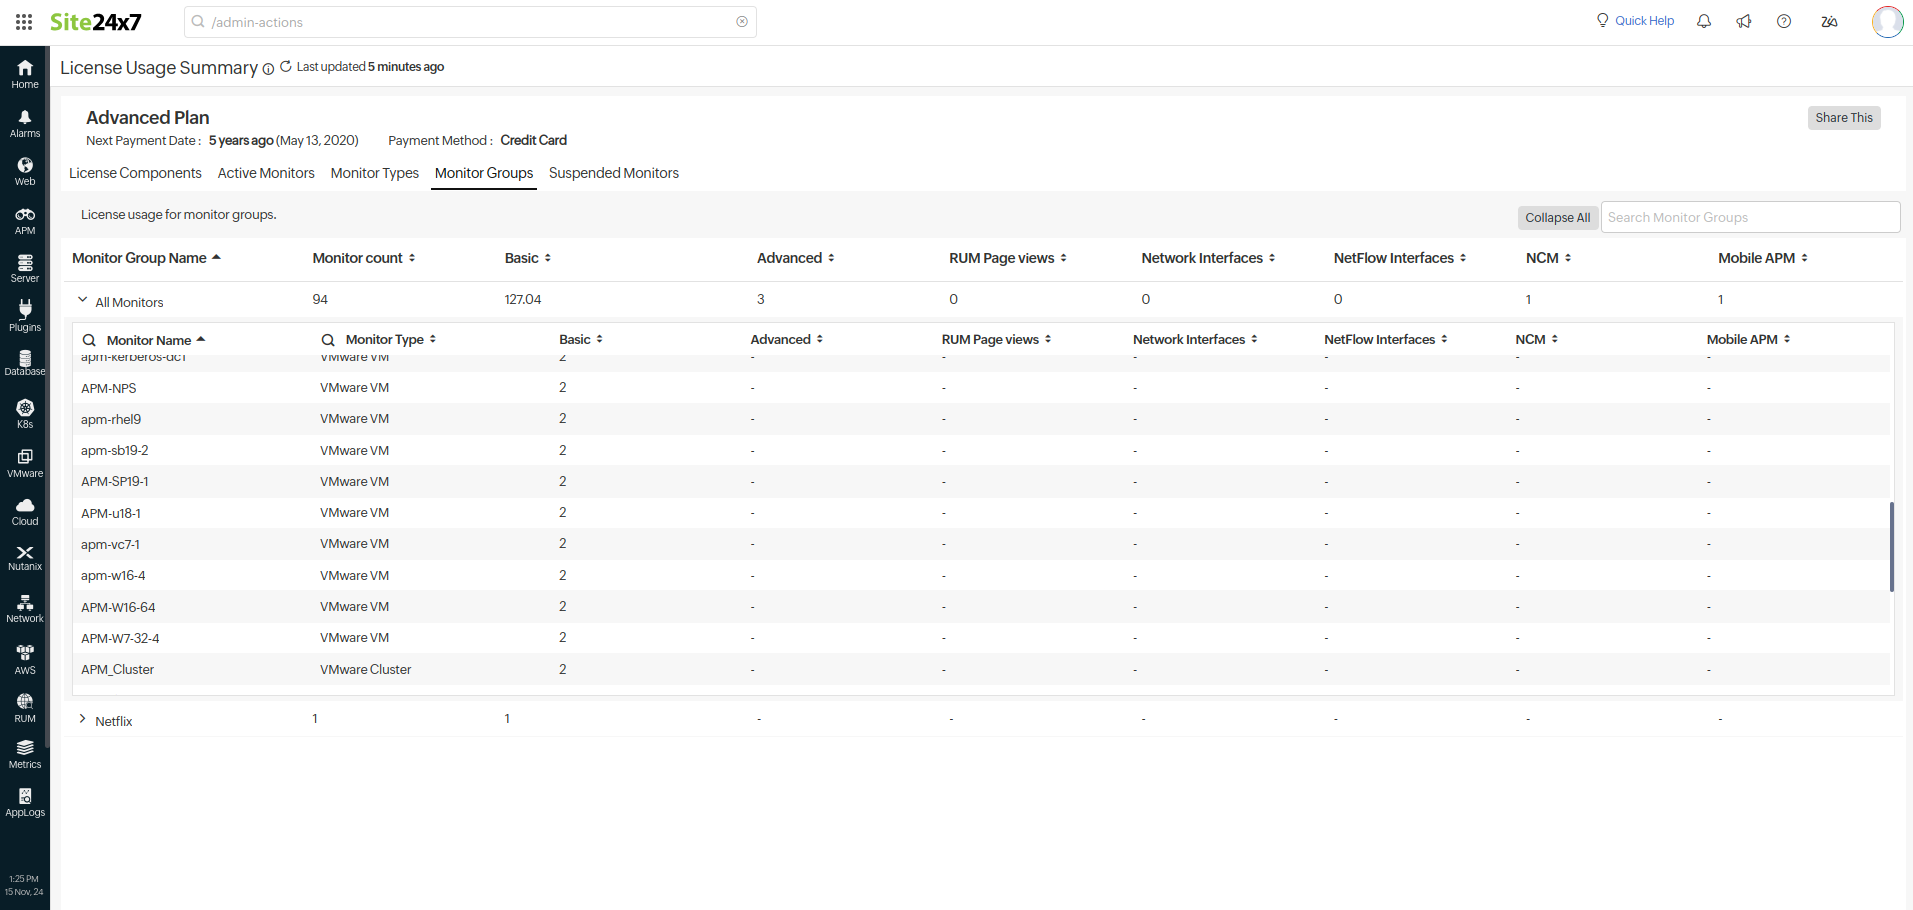Open the apps grid launcher
Viewport: 1913px width, 910px height.
click(x=24, y=21)
